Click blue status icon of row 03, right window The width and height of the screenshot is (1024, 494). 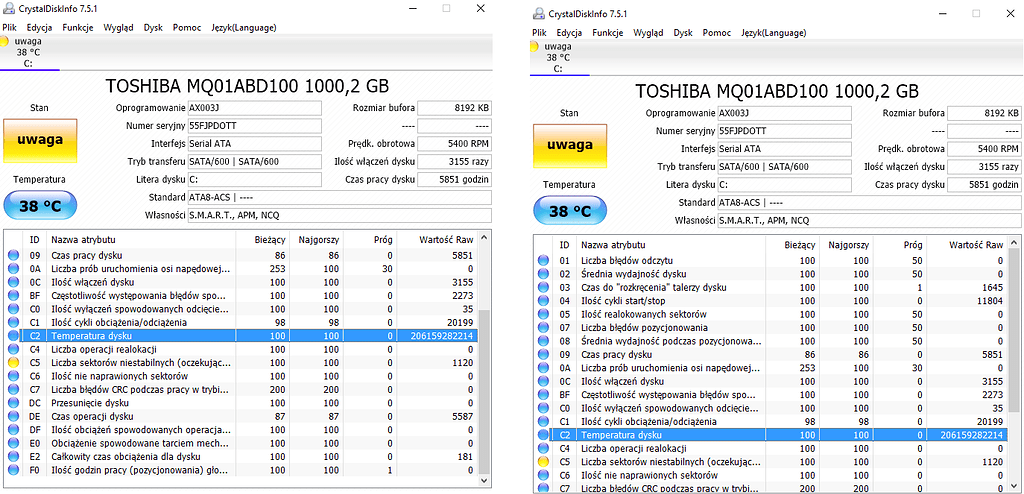point(543,288)
